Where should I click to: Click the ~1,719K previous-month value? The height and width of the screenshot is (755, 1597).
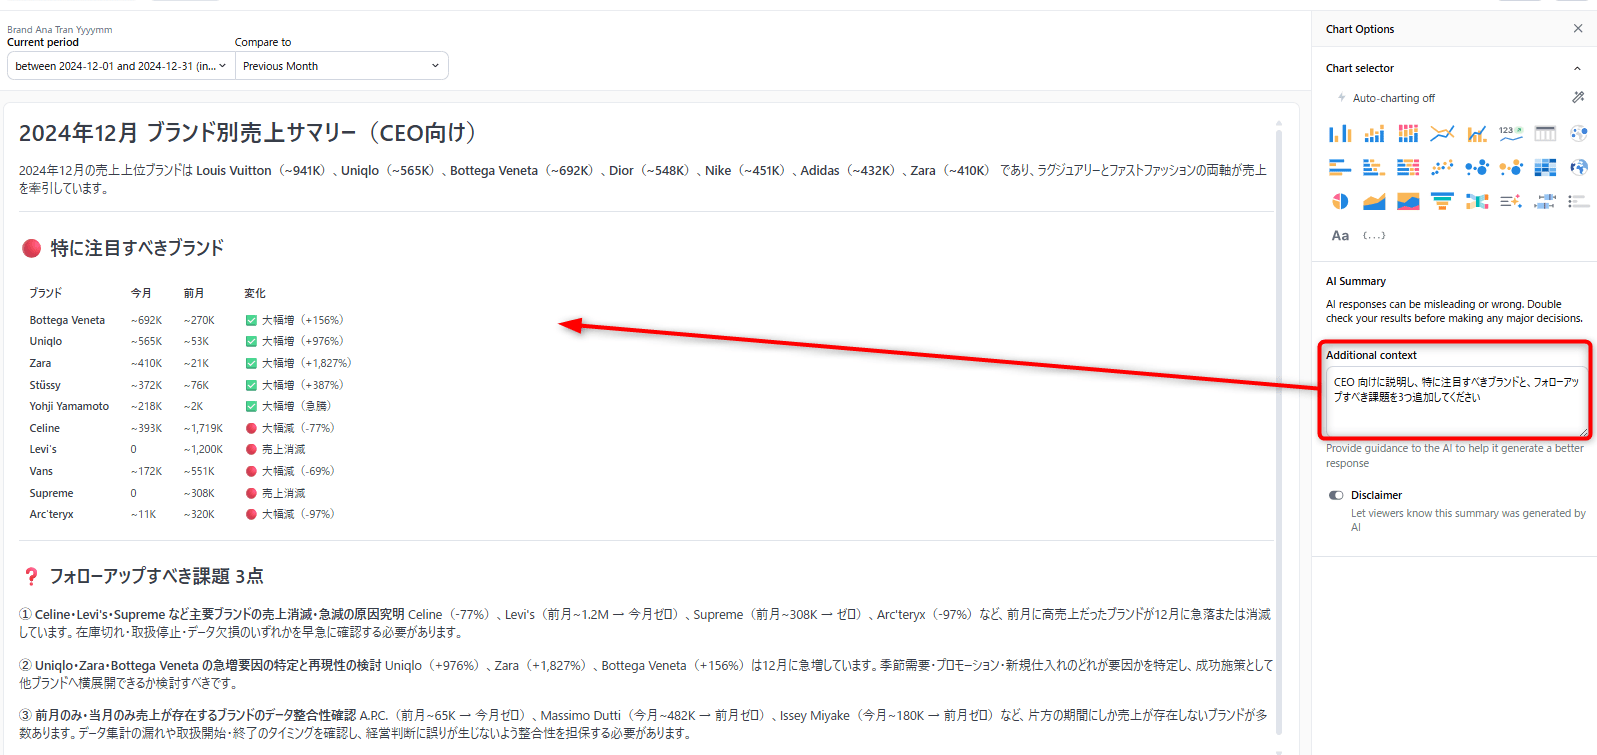click(203, 428)
